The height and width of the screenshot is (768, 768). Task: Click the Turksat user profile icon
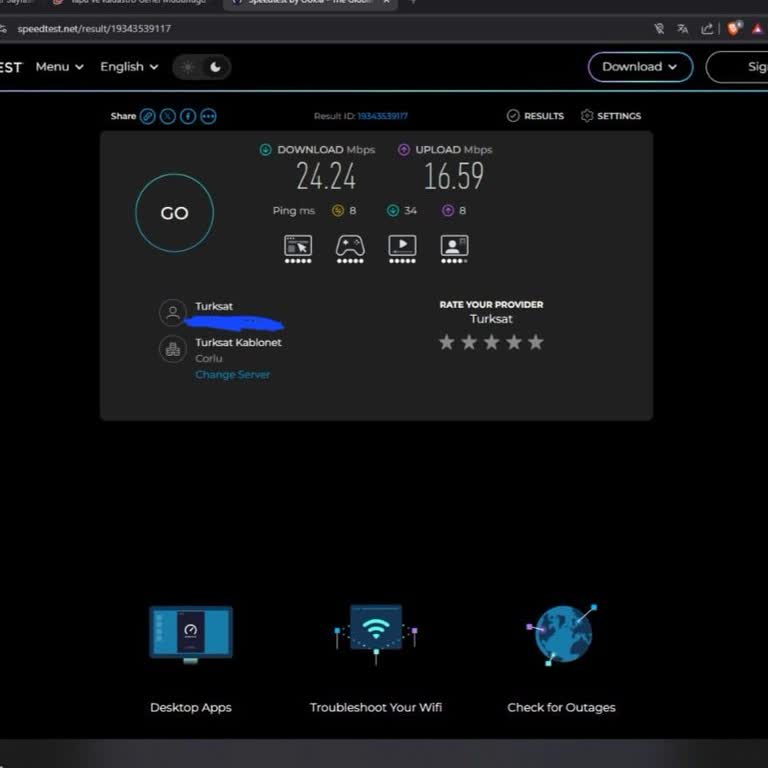coord(173,312)
